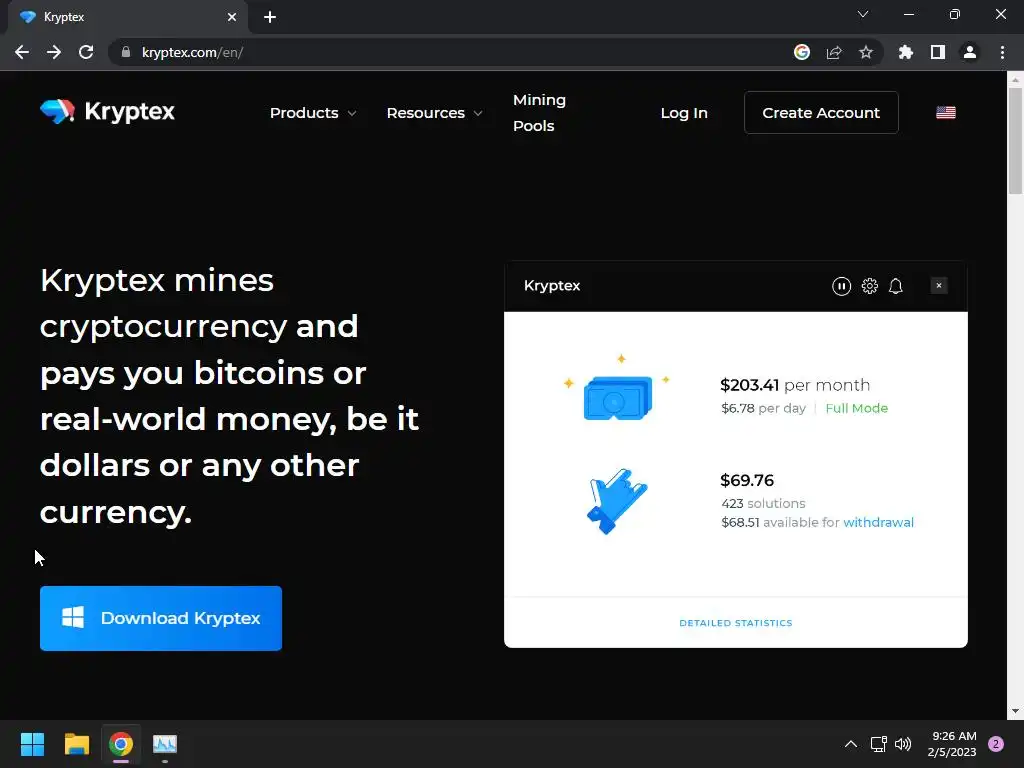Click the Create Account button
The image size is (1024, 768).
tap(821, 113)
